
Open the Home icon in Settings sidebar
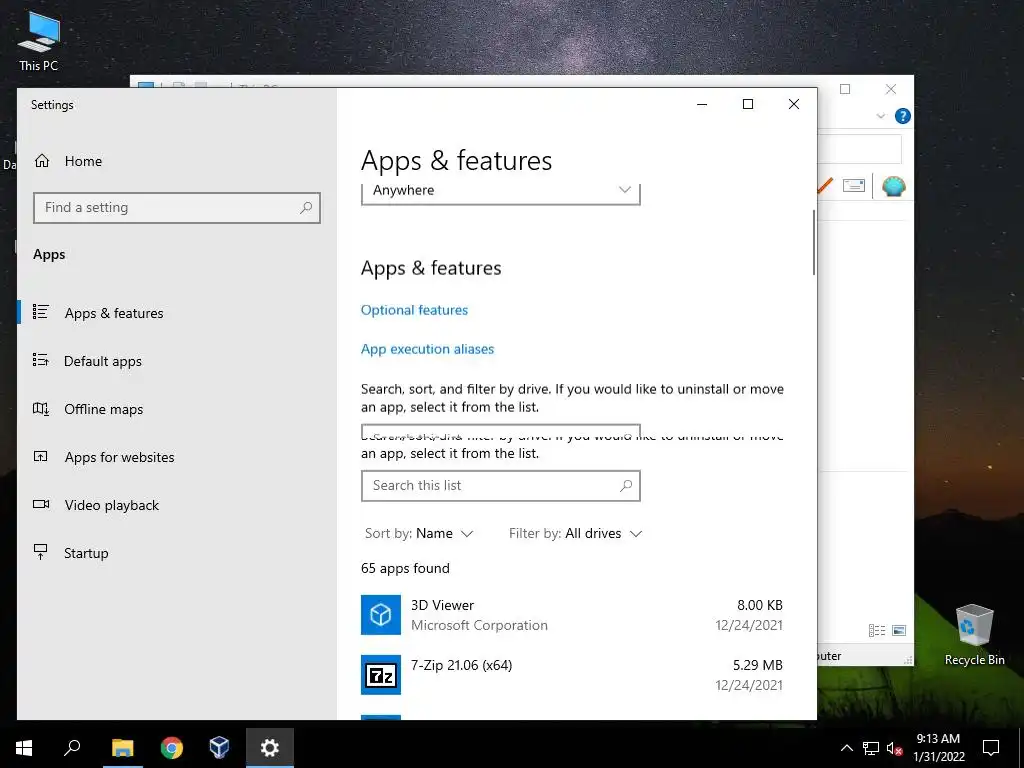click(x=42, y=161)
